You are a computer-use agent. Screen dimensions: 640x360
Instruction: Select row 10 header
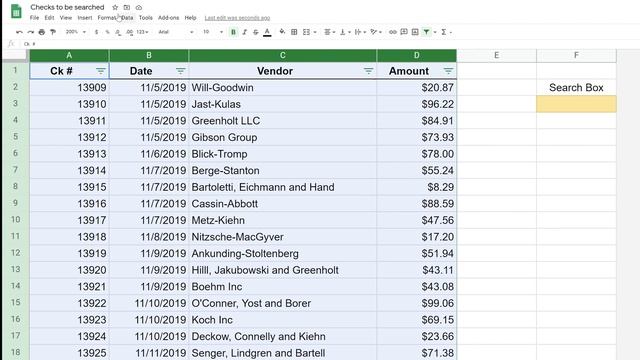click(x=15, y=220)
